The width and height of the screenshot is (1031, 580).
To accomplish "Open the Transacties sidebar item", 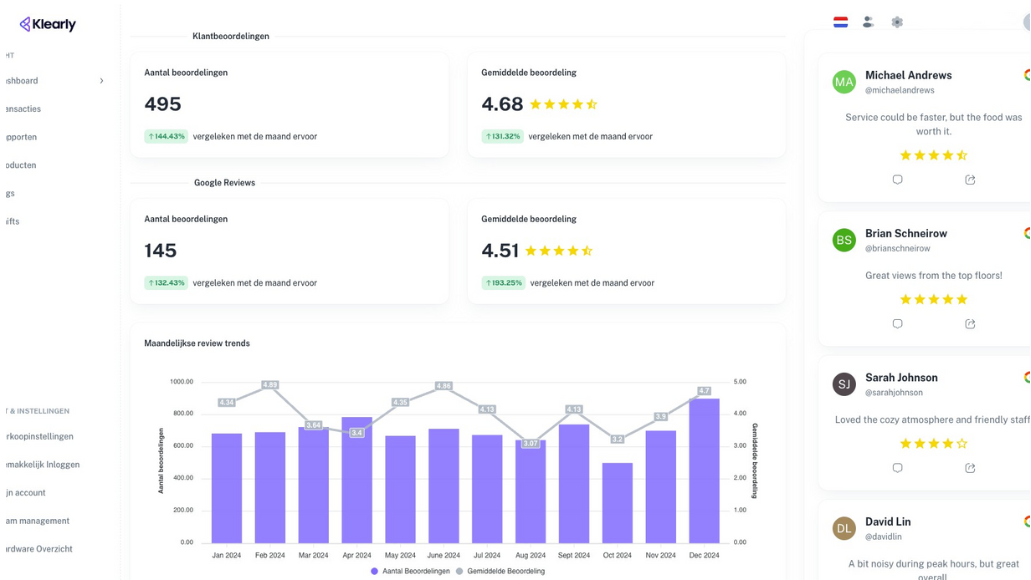I will click(x=22, y=109).
